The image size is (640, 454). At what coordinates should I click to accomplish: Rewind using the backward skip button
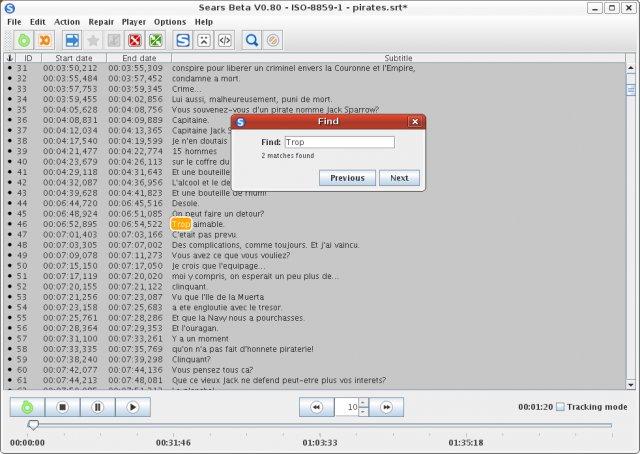point(316,407)
